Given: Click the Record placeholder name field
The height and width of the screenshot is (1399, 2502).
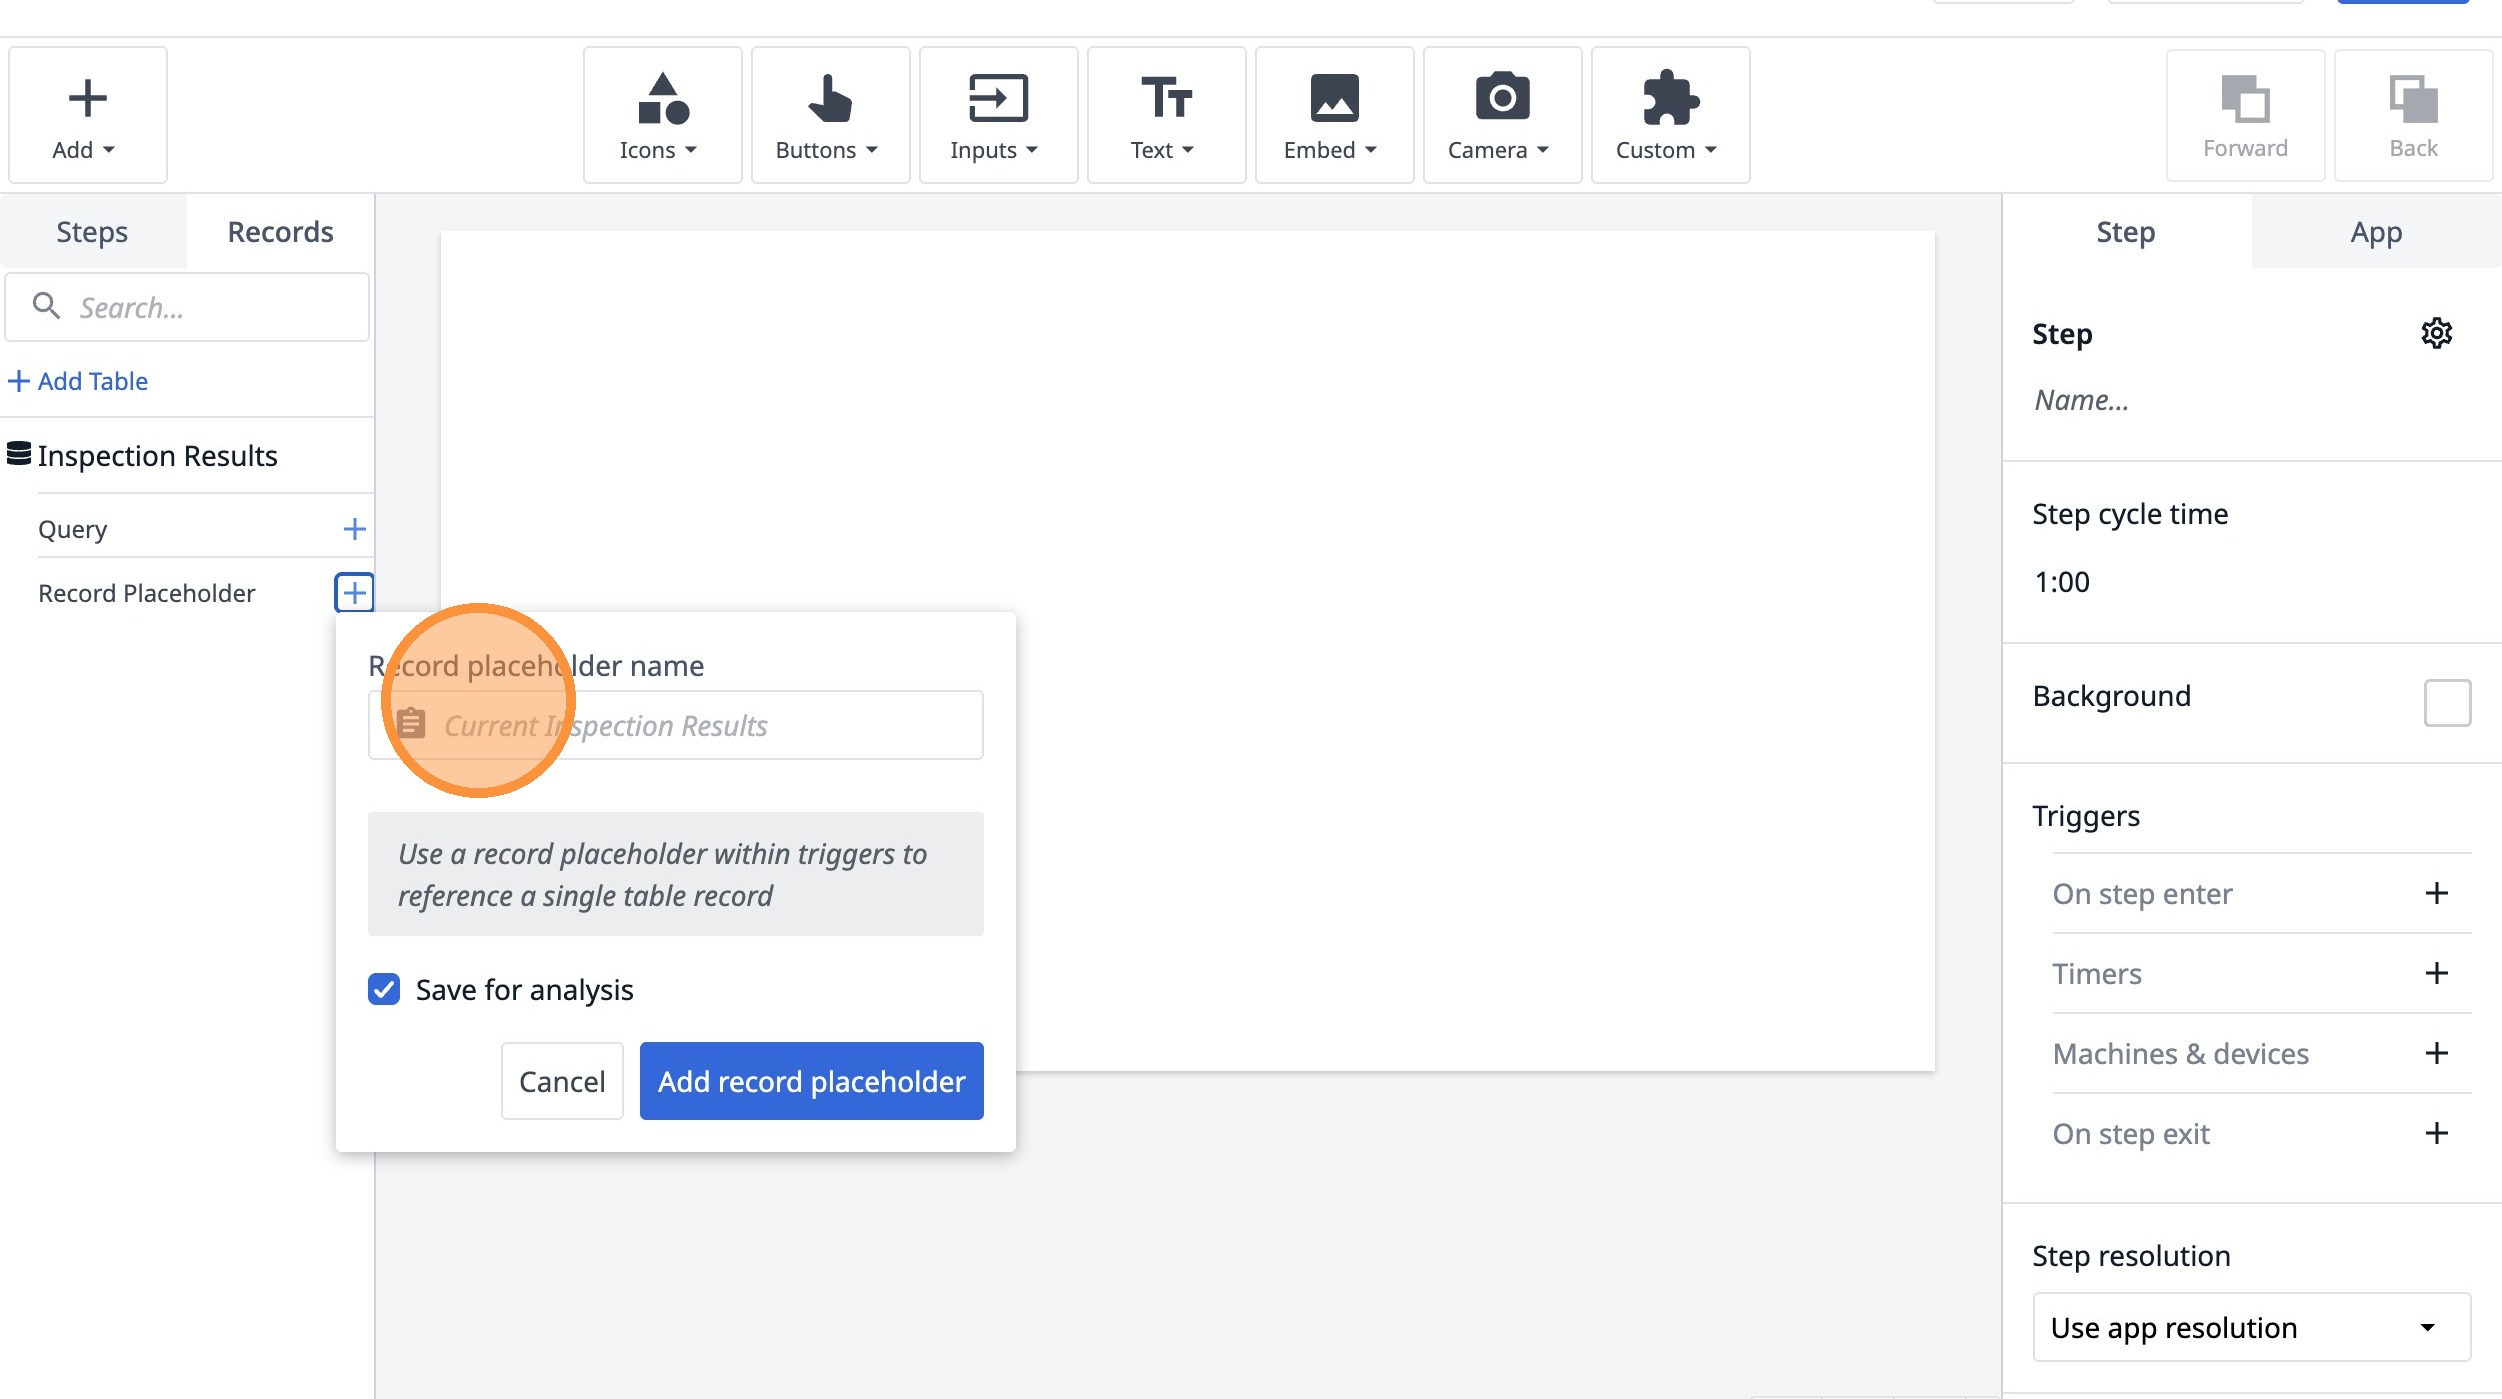Looking at the screenshot, I should pos(675,725).
